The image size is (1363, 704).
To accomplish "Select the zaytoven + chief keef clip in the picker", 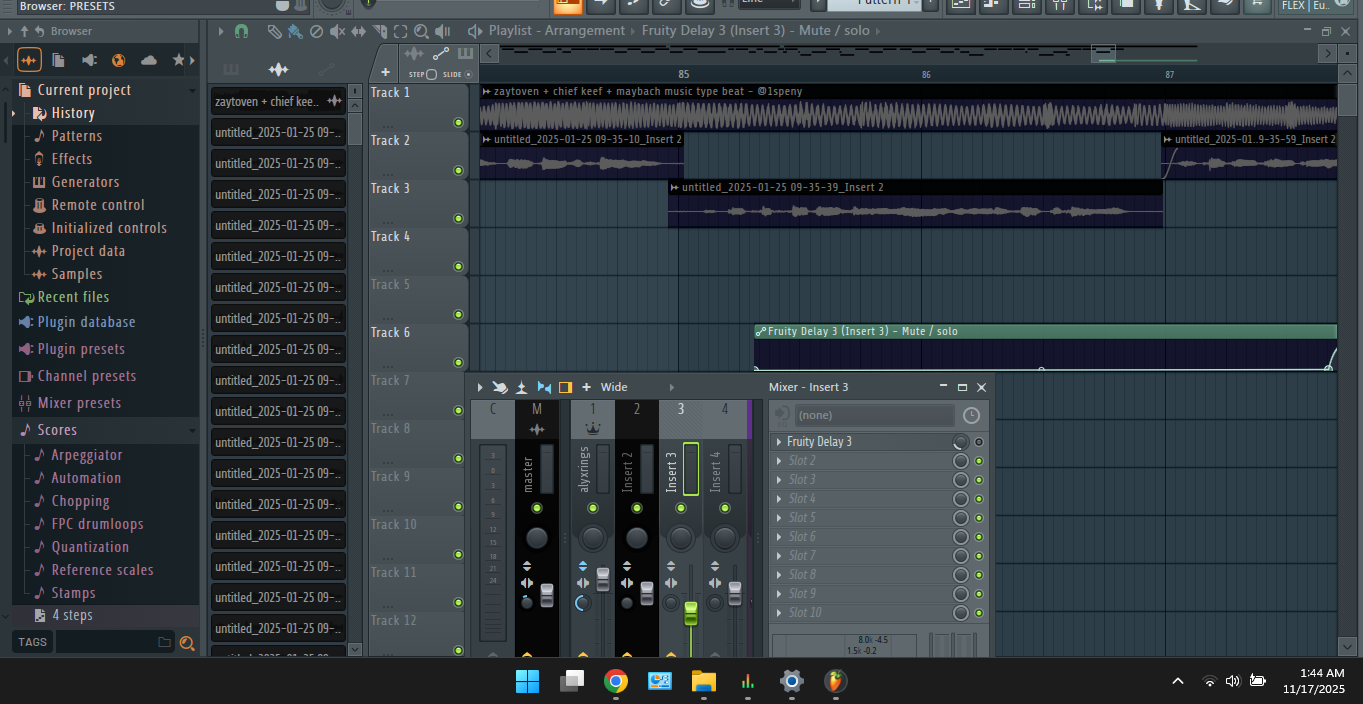I will [278, 101].
